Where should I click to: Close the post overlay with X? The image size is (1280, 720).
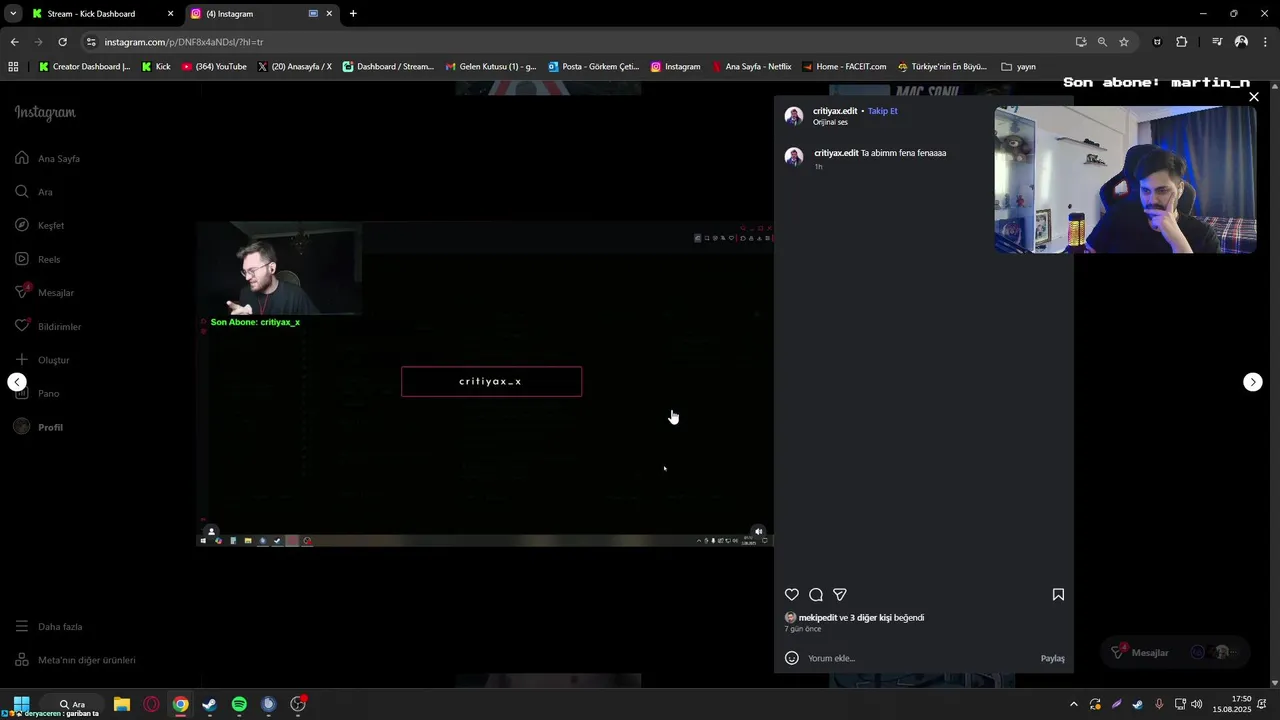pyautogui.click(x=1254, y=97)
